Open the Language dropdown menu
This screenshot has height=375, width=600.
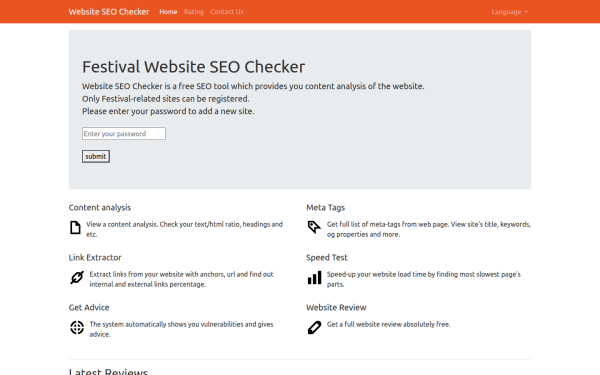(x=509, y=12)
